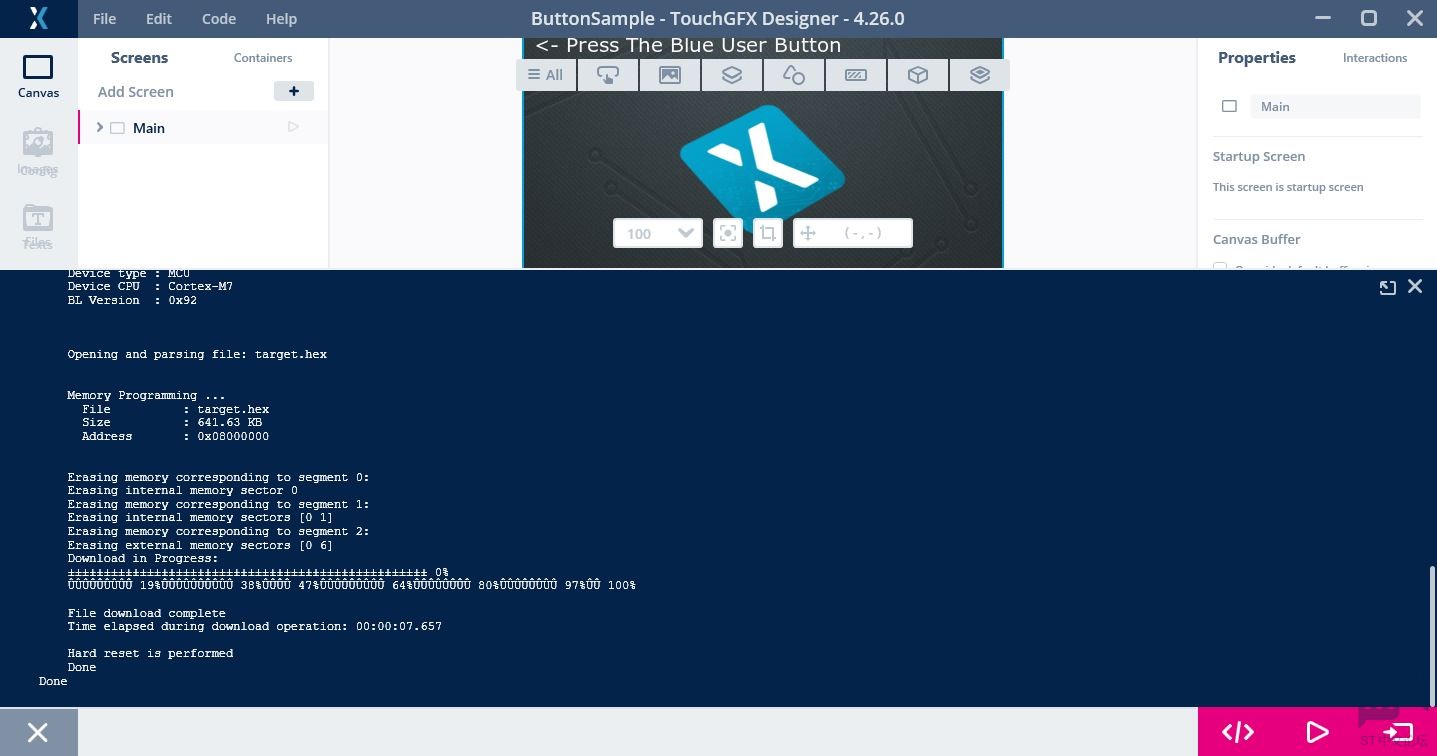Edit the screen name field showing Main
The width and height of the screenshot is (1437, 756).
[1335, 107]
